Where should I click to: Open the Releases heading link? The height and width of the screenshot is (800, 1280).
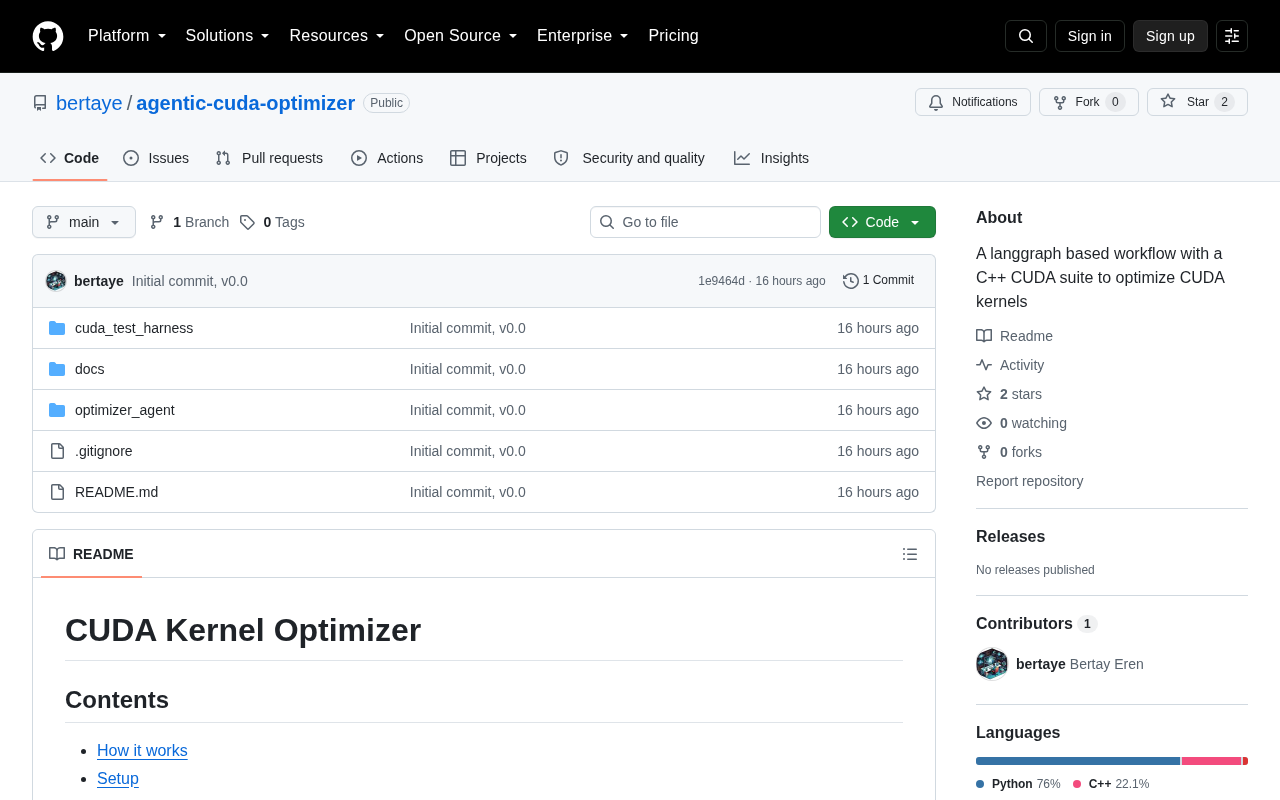point(1010,537)
